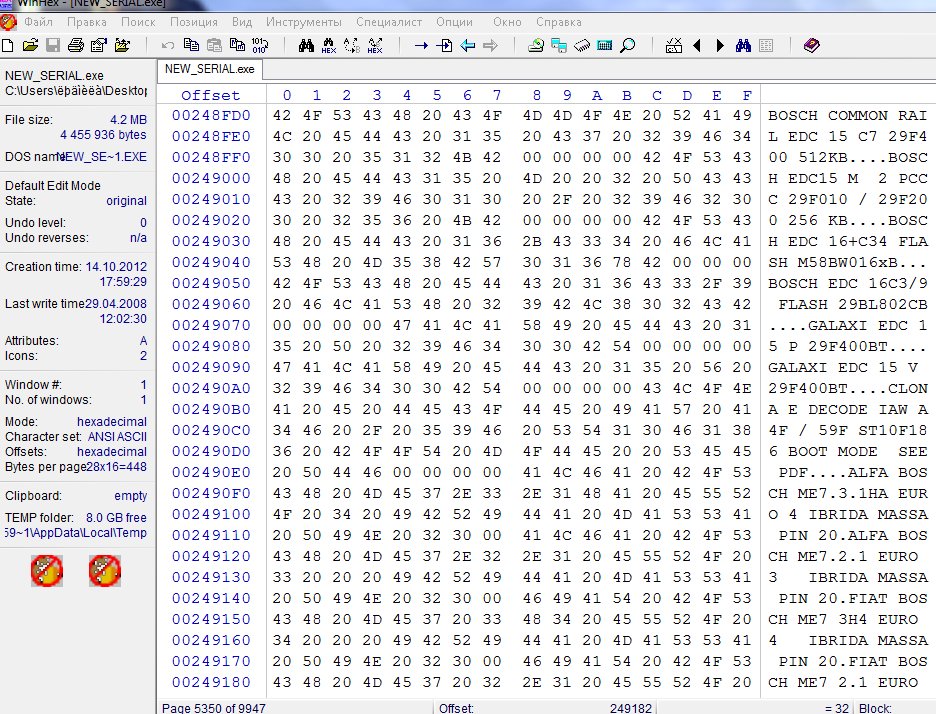This screenshot has height=714, width=936.
Task: Click the Go To Offset arrow icon
Action: click(421, 45)
